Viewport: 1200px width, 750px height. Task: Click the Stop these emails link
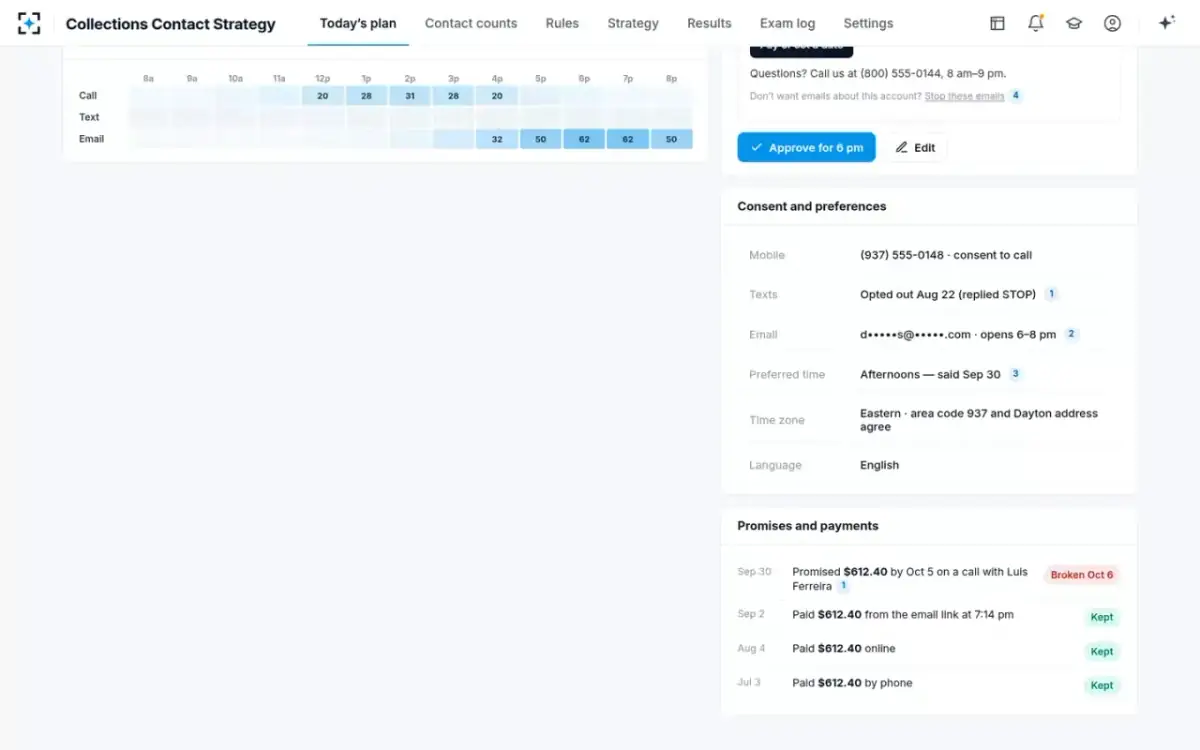(x=964, y=96)
